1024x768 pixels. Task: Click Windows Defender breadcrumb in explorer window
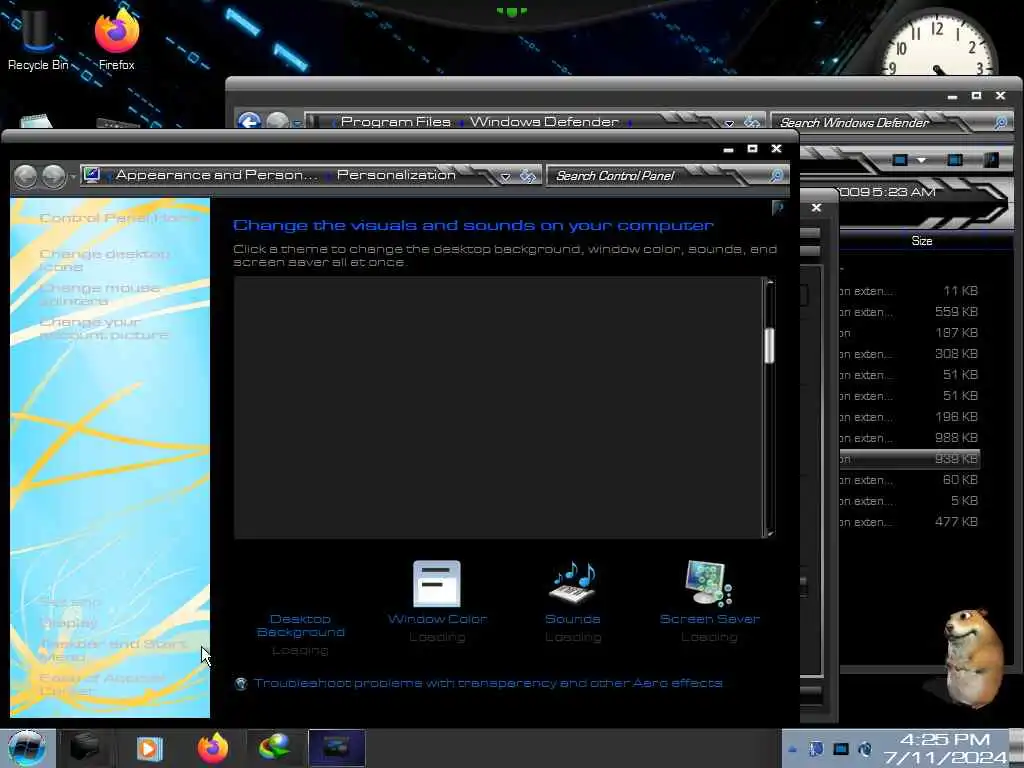[544, 121]
